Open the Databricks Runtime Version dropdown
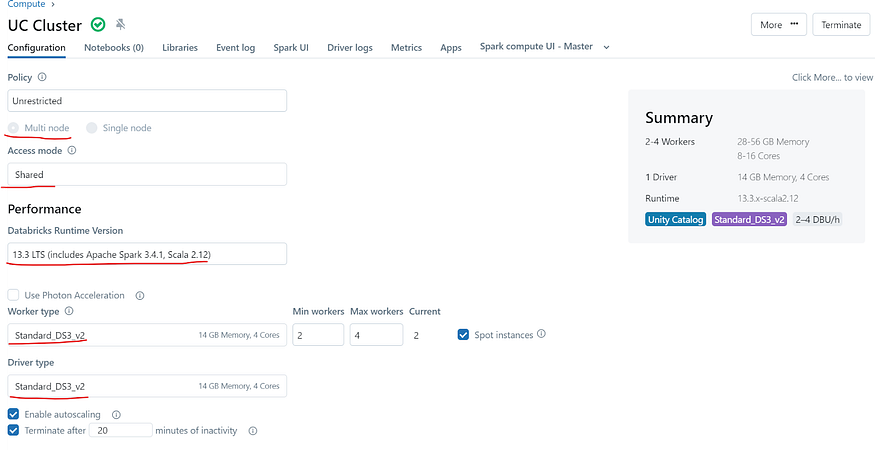Viewport: 875px width, 450px height. (x=147, y=254)
